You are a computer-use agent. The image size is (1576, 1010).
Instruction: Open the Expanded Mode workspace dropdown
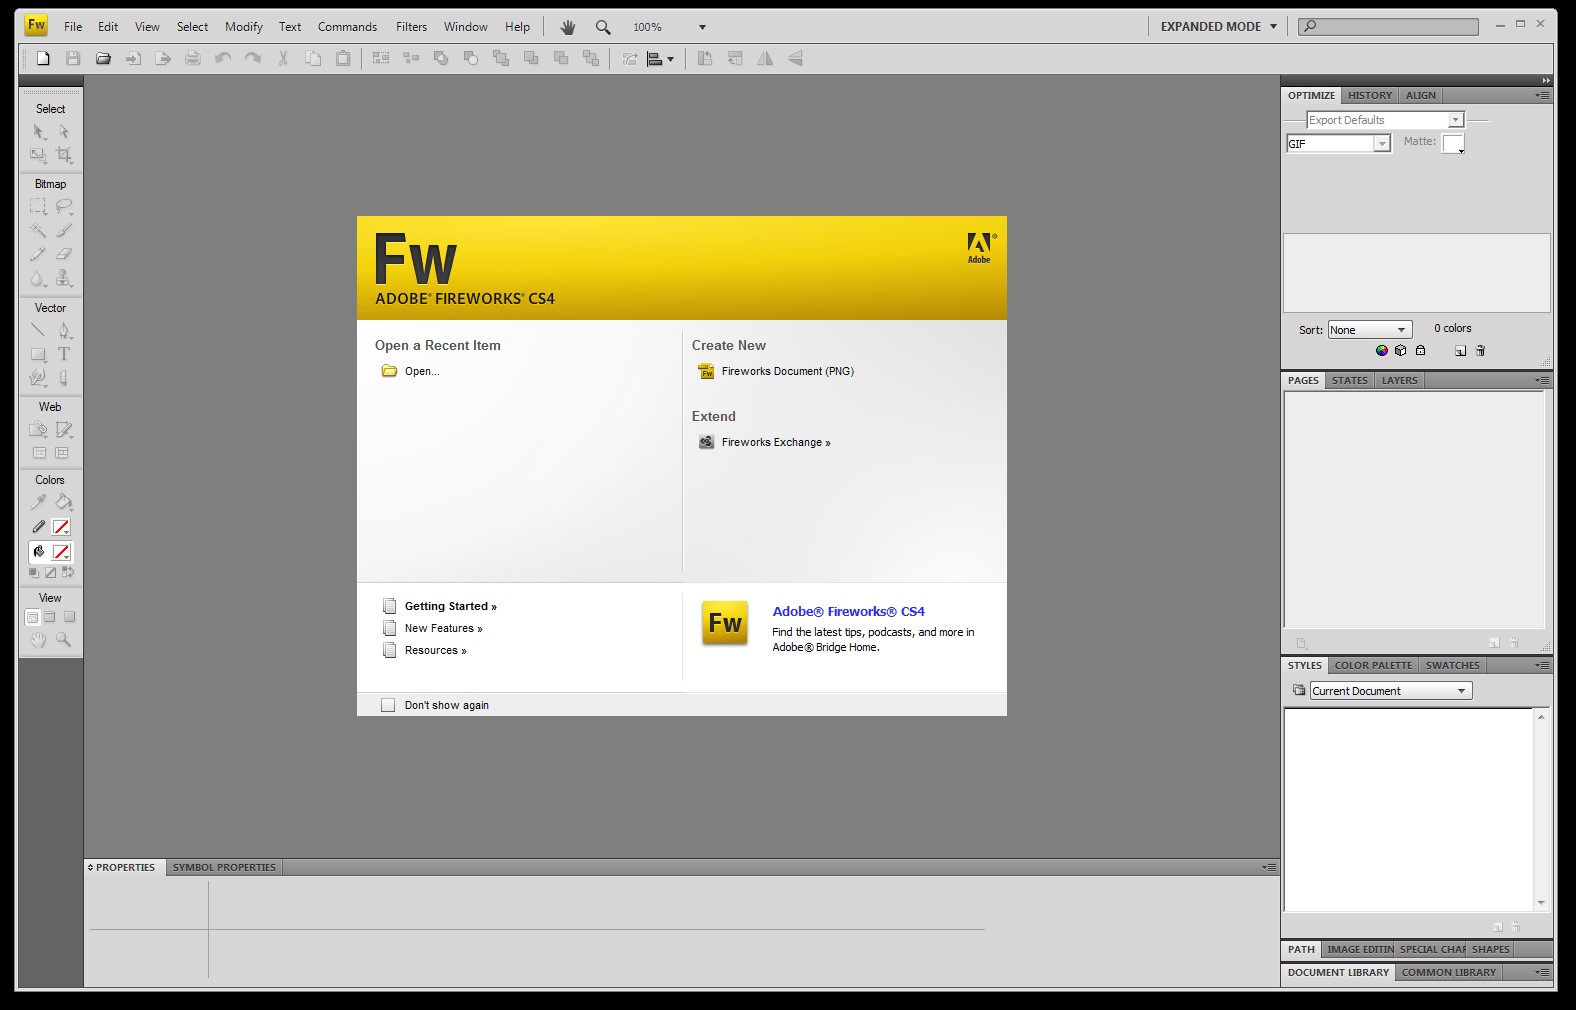tap(1219, 27)
